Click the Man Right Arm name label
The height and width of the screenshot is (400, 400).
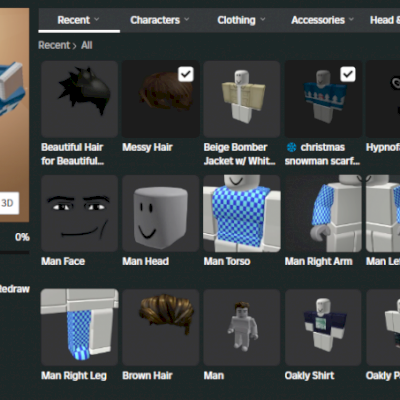[319, 261]
